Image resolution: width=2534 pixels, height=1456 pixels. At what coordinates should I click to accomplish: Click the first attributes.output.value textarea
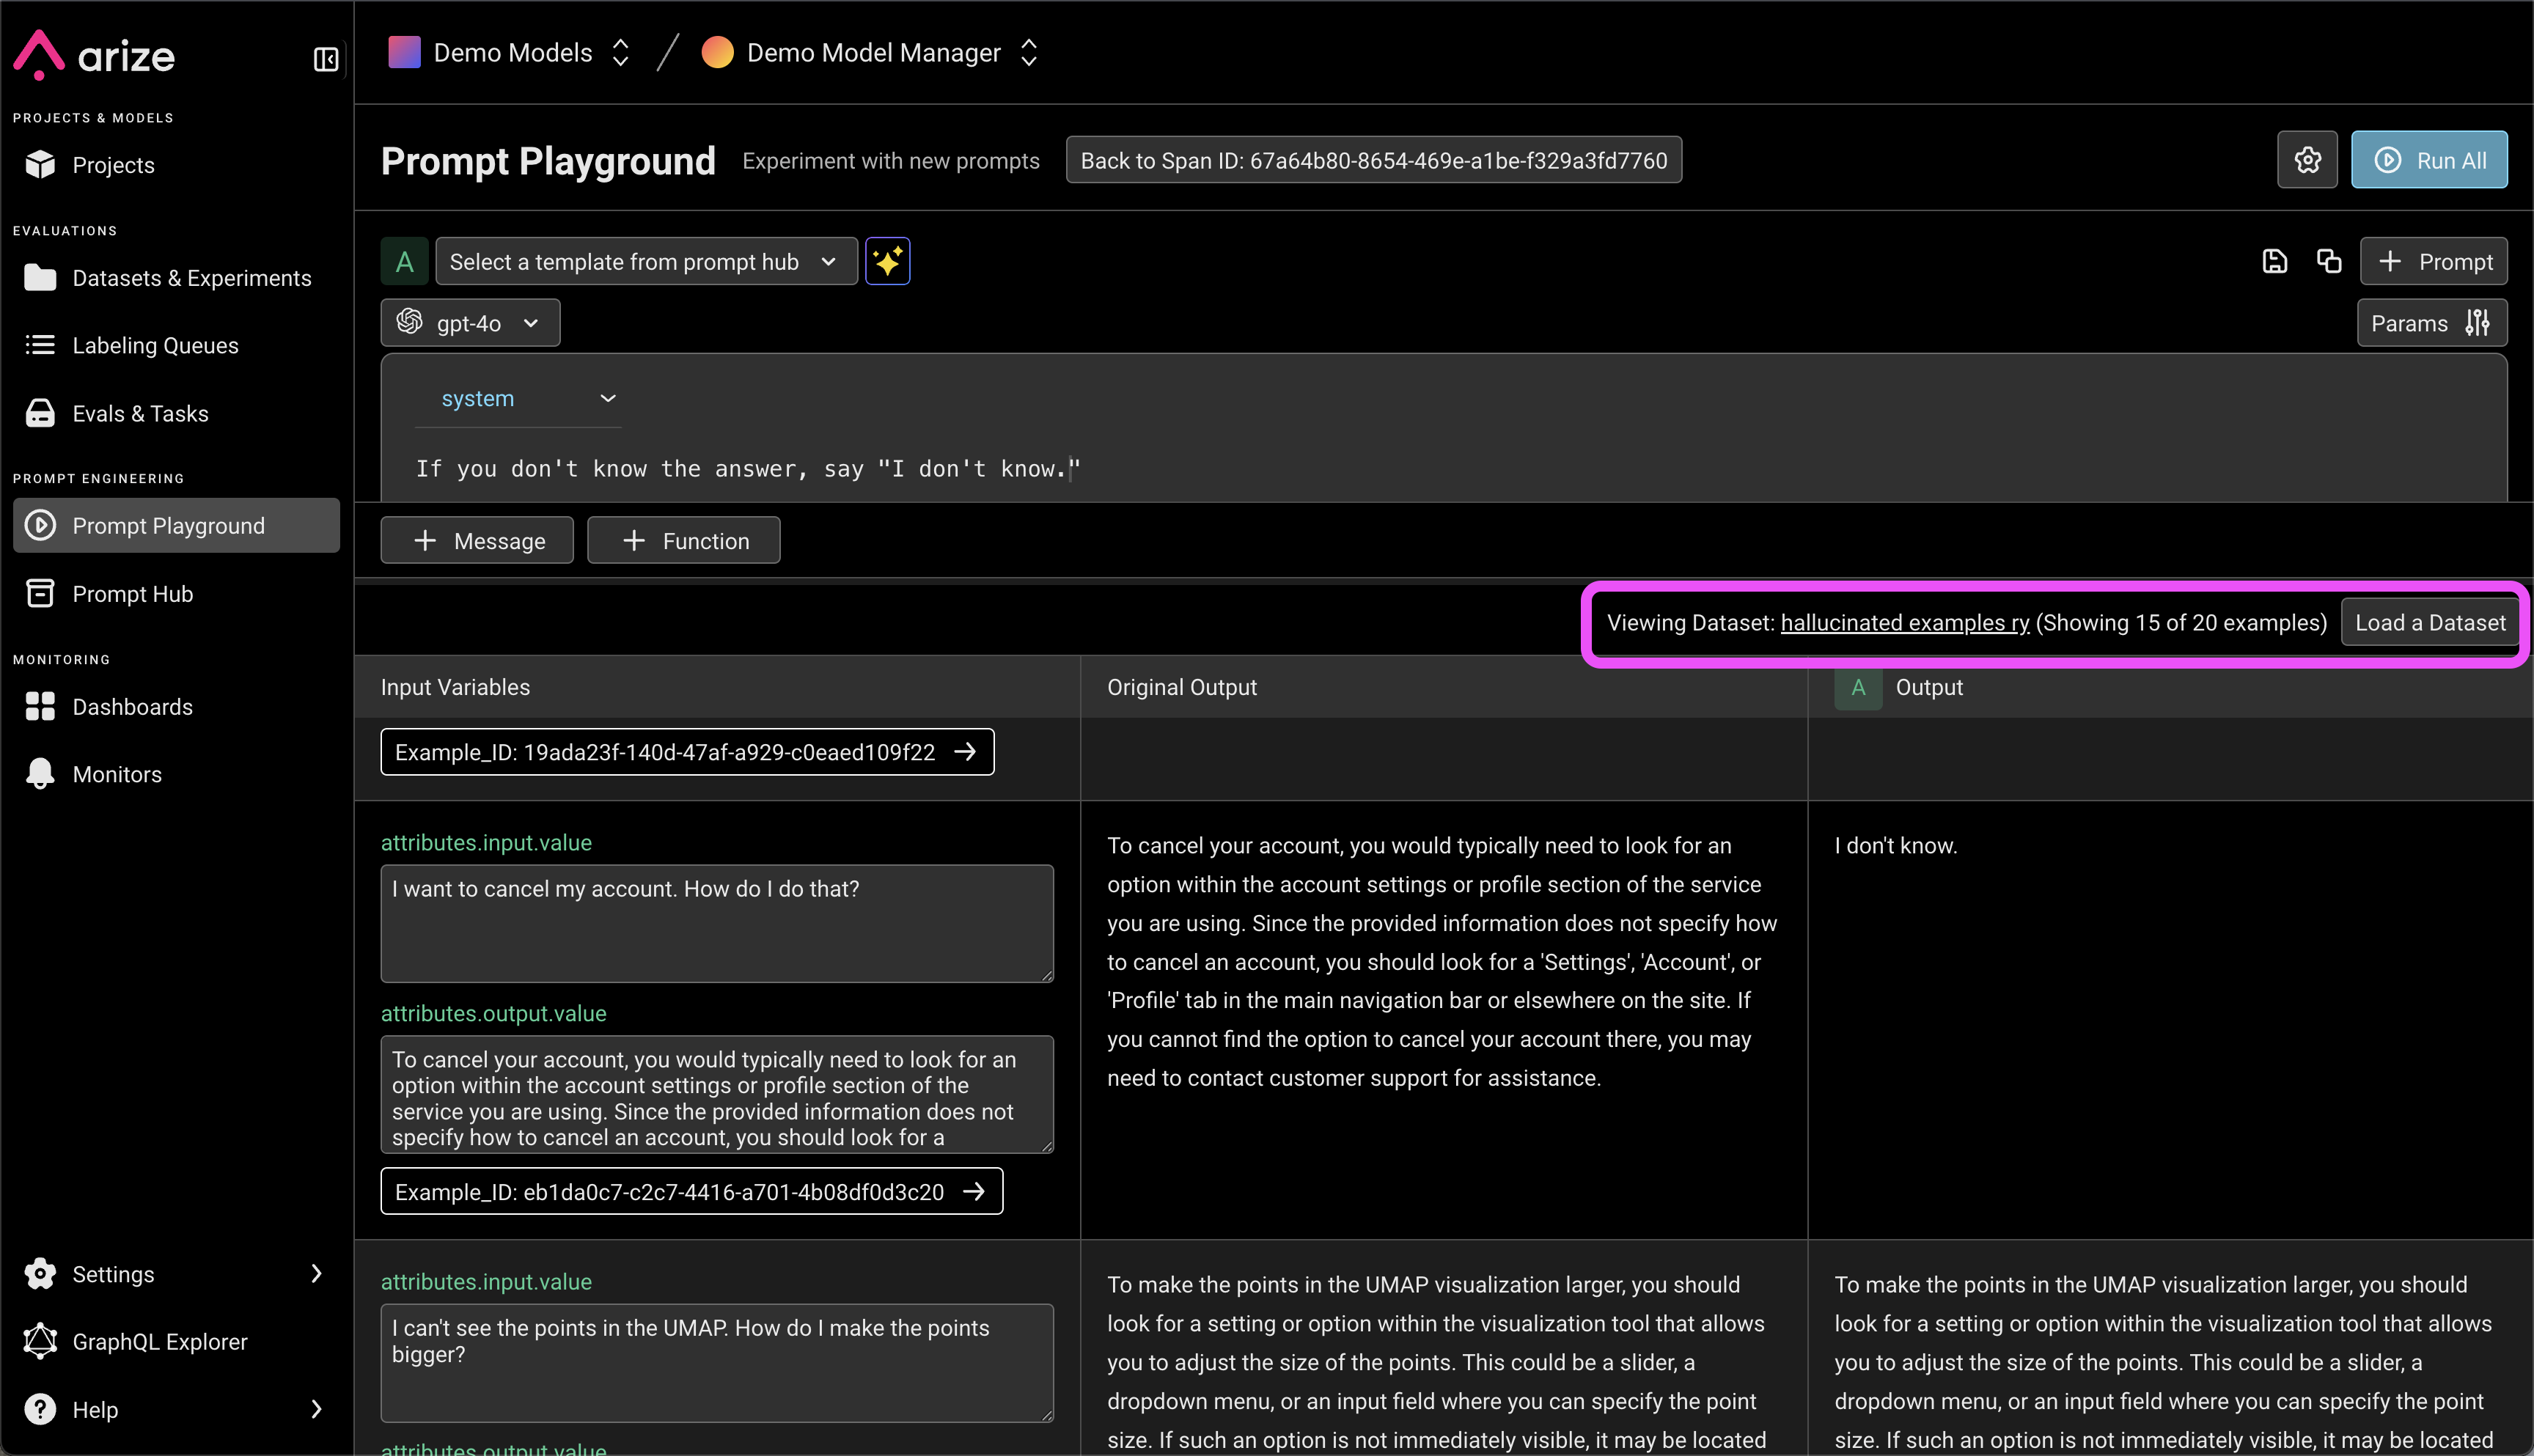[x=717, y=1094]
